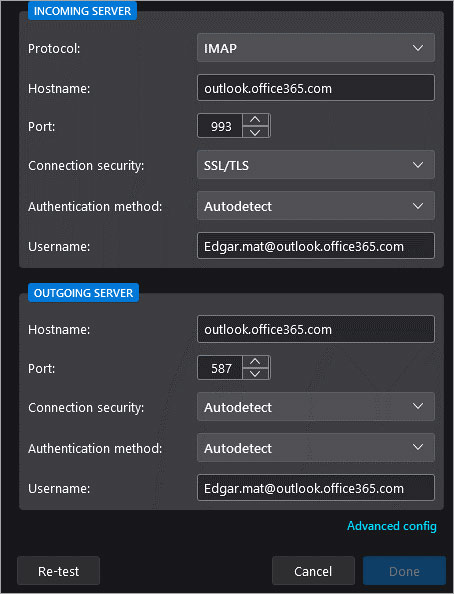Image resolution: width=454 pixels, height=594 pixels.
Task: Click the Cancel button
Action: click(x=313, y=571)
